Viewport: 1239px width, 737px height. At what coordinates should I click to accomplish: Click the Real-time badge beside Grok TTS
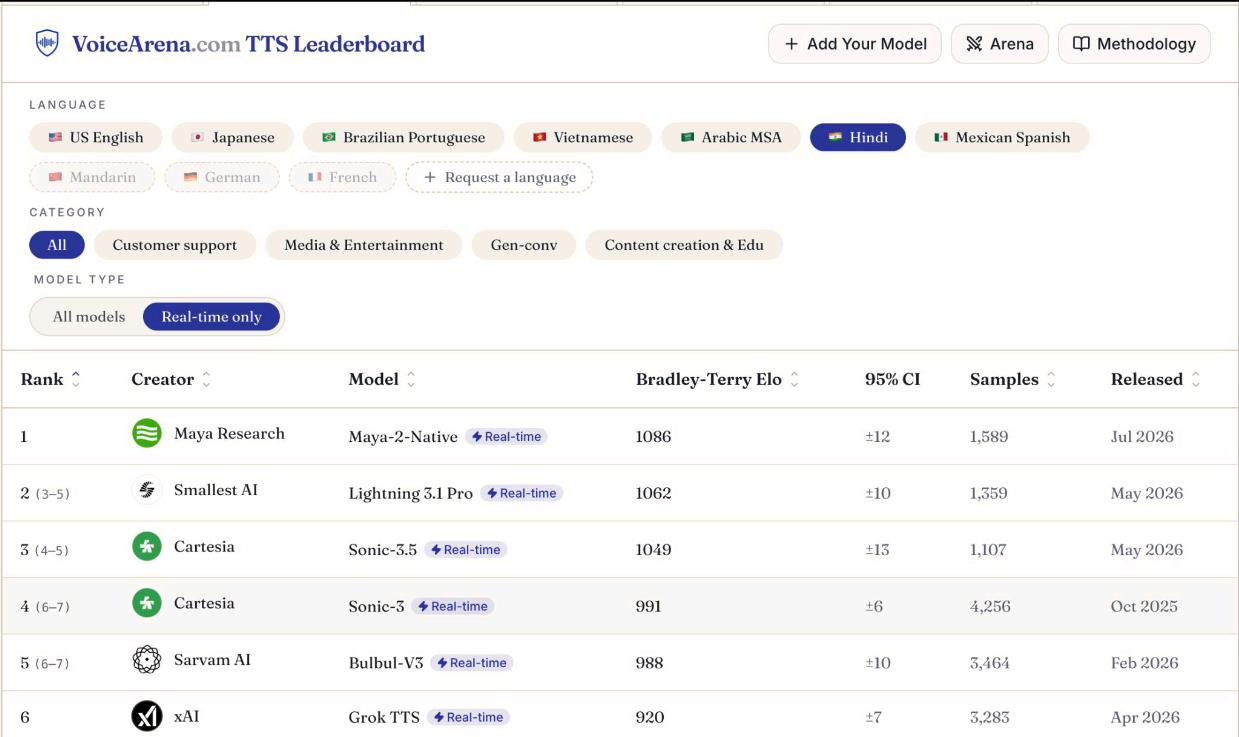pyautogui.click(x=468, y=717)
